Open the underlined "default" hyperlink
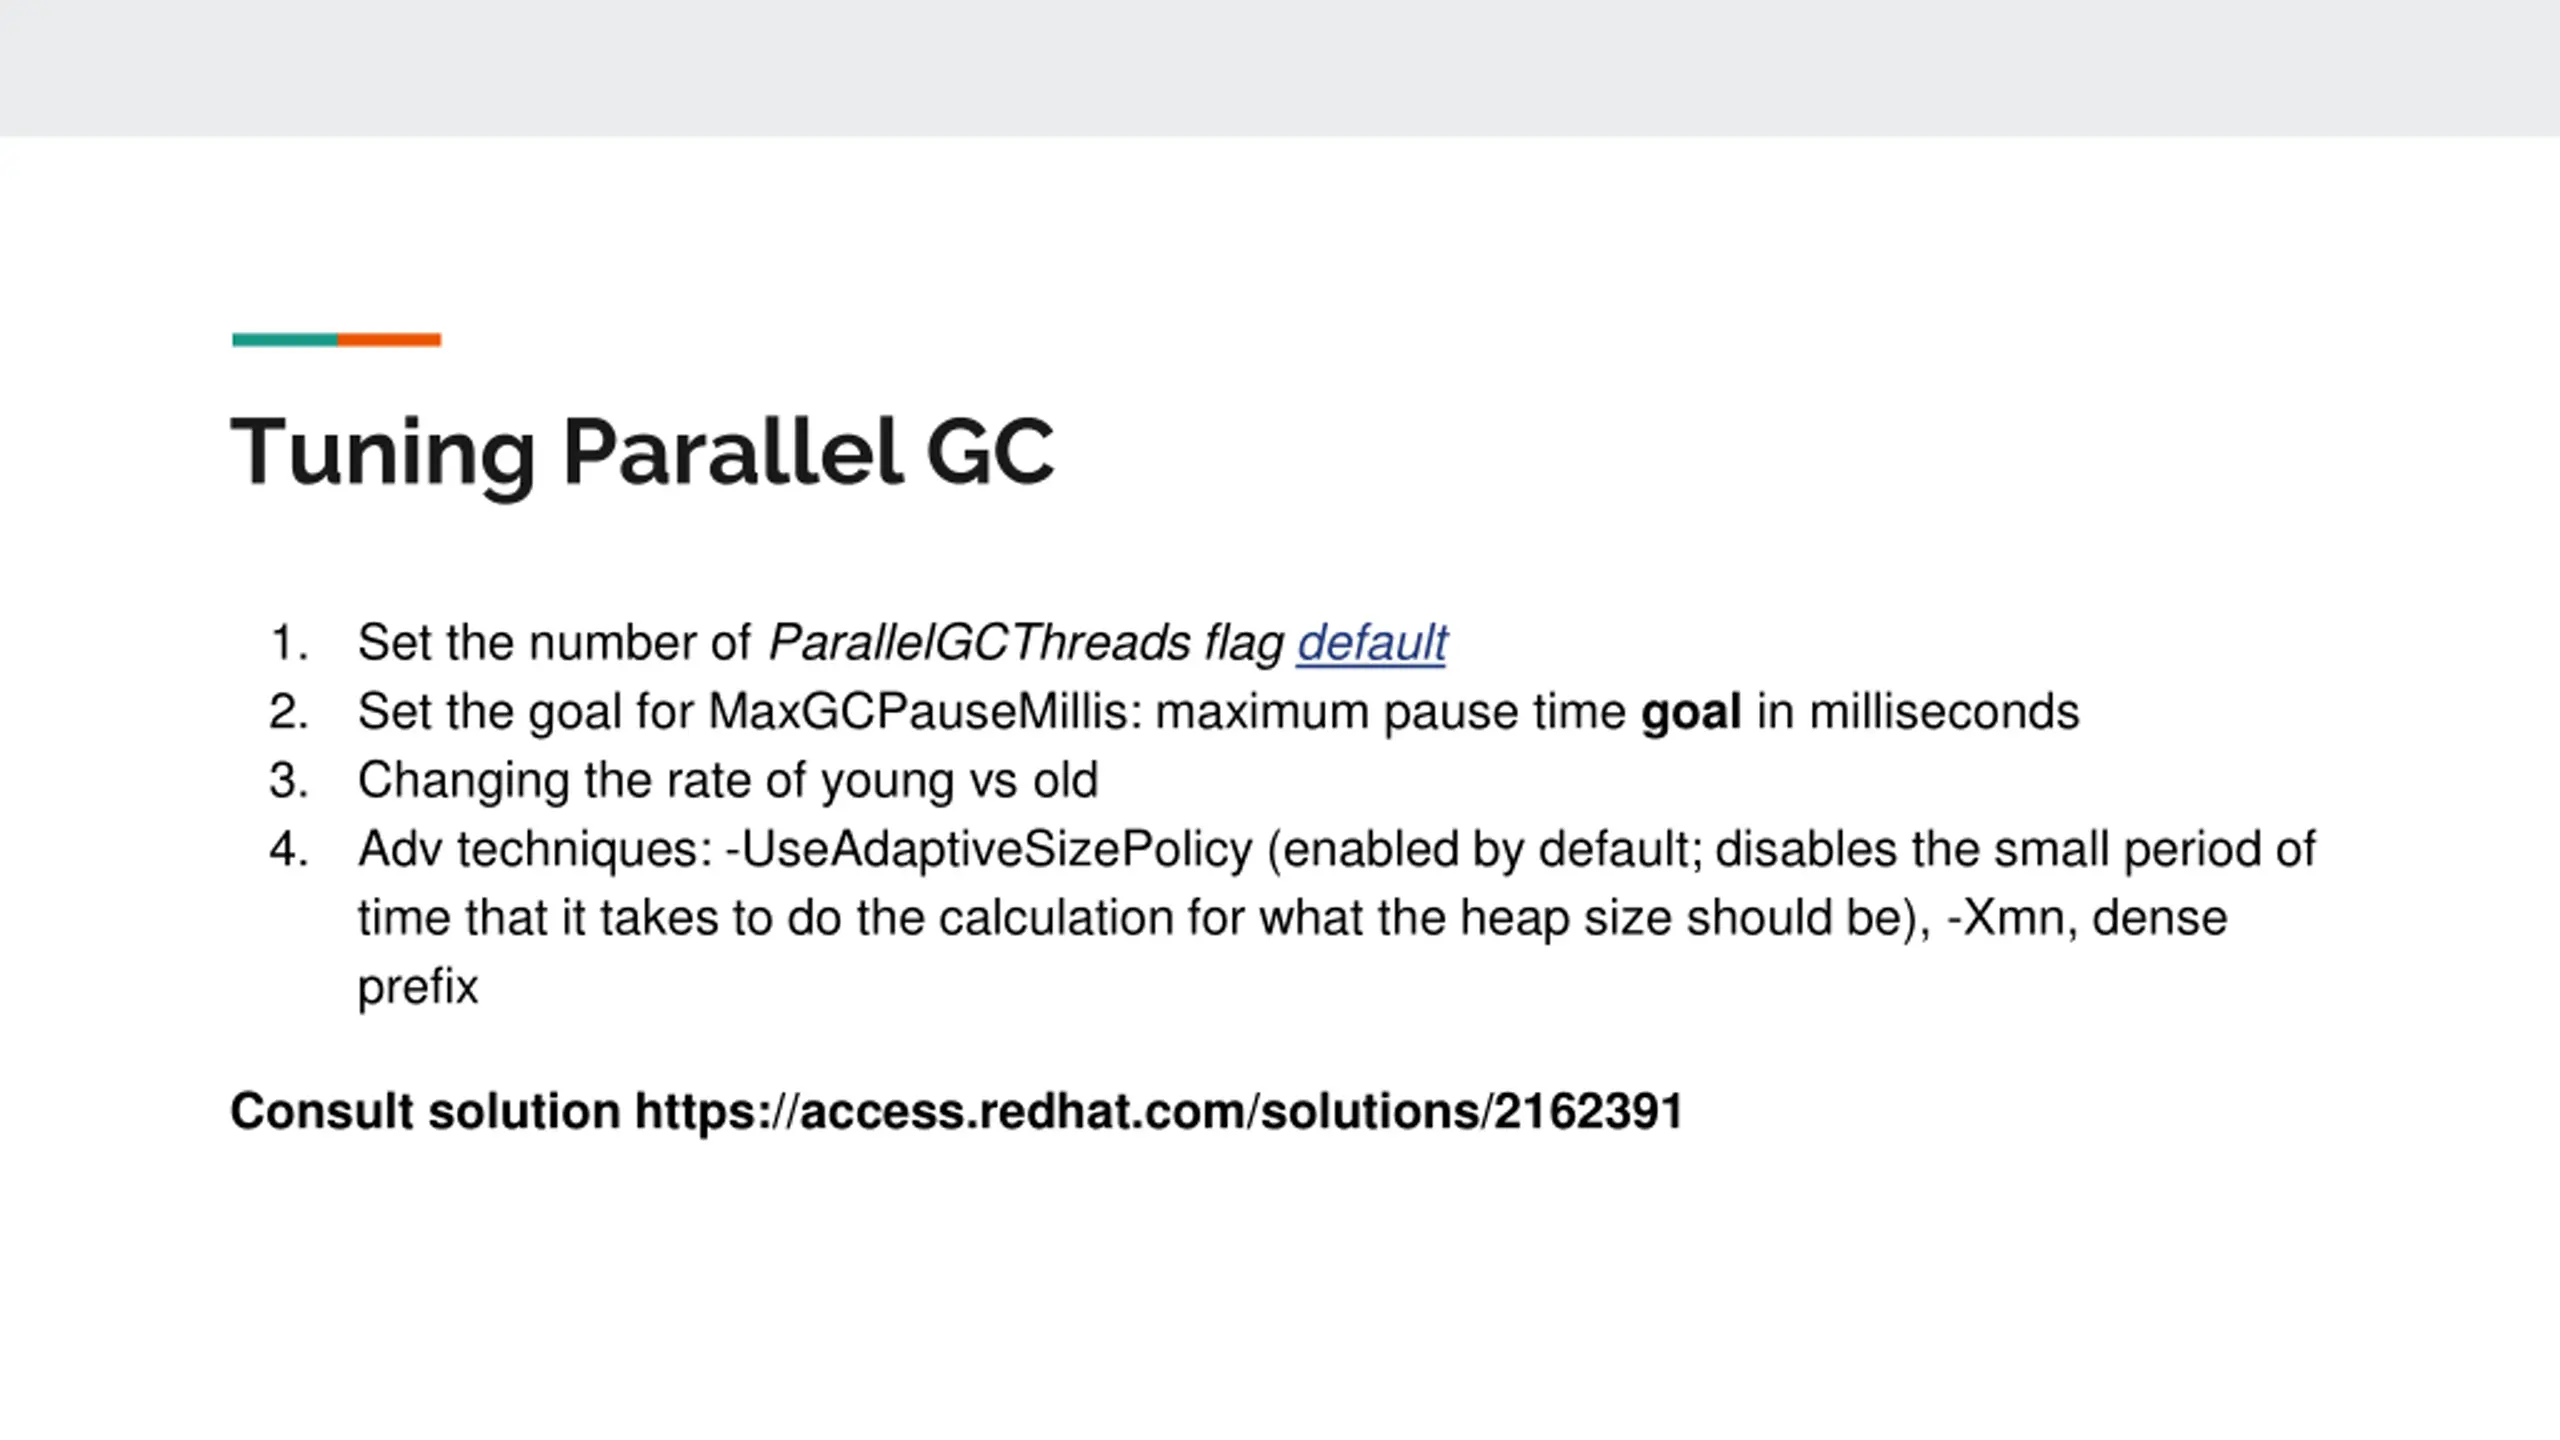This screenshot has width=2560, height=1440. (x=1372, y=642)
